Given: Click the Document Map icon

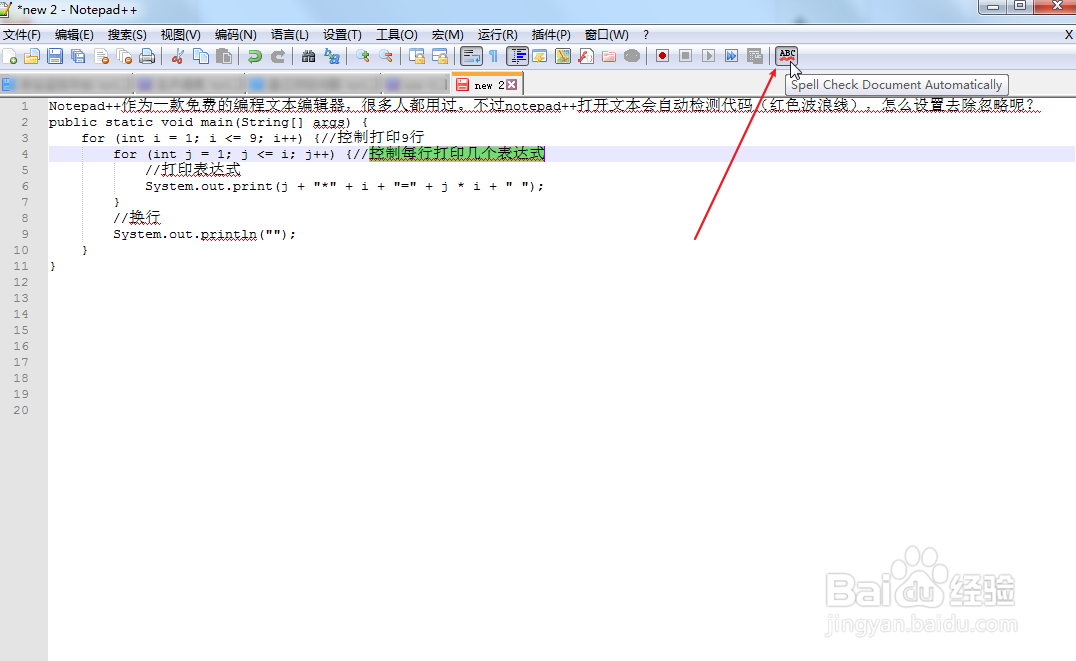Looking at the screenshot, I should pos(563,56).
